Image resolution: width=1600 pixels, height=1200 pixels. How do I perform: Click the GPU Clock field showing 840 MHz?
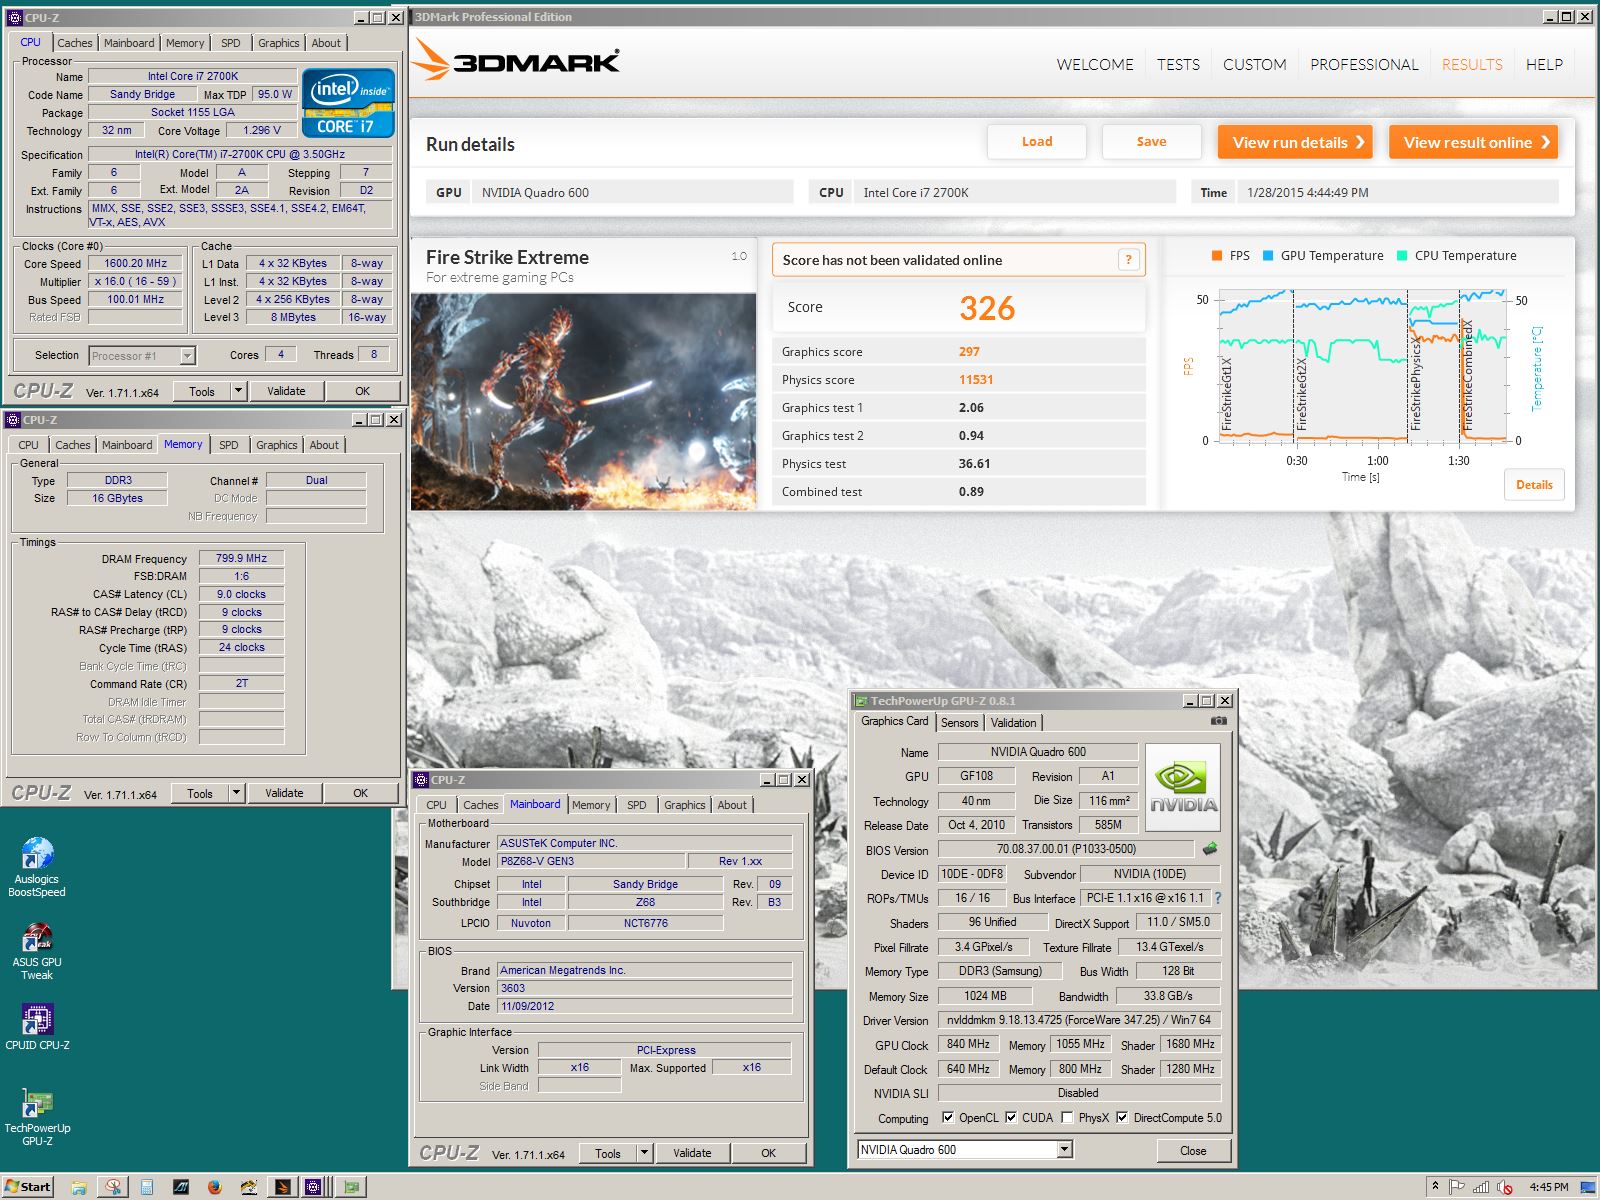[x=968, y=1044]
